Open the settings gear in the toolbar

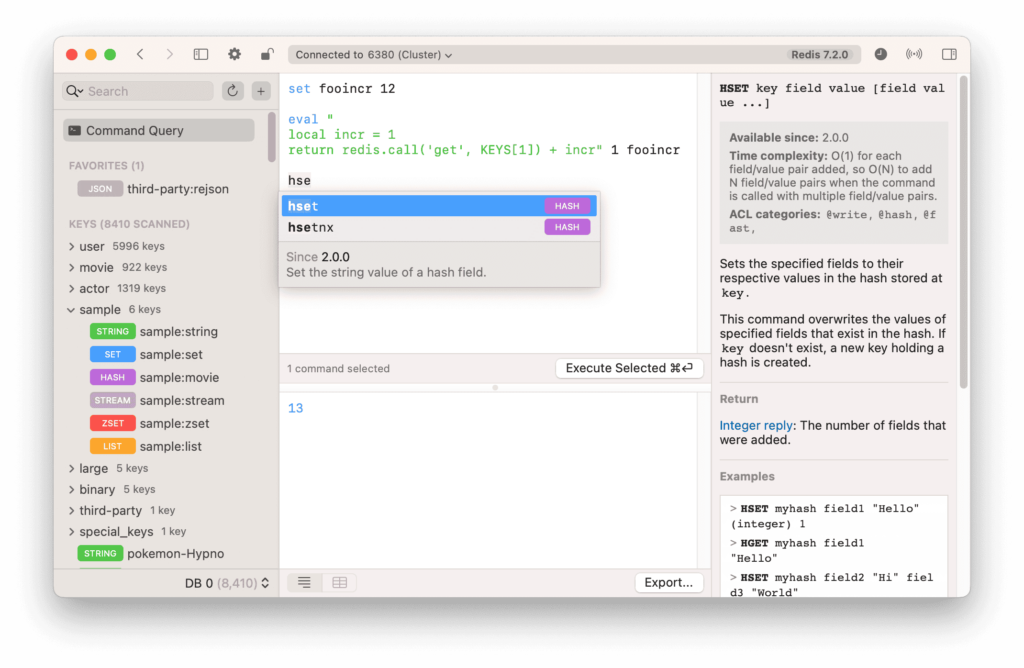[x=234, y=54]
